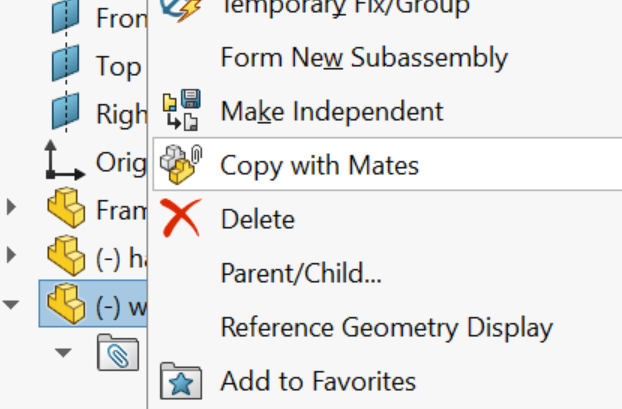The height and width of the screenshot is (409, 622).
Task: Select the Frame part icon in tree
Action: tap(66, 207)
